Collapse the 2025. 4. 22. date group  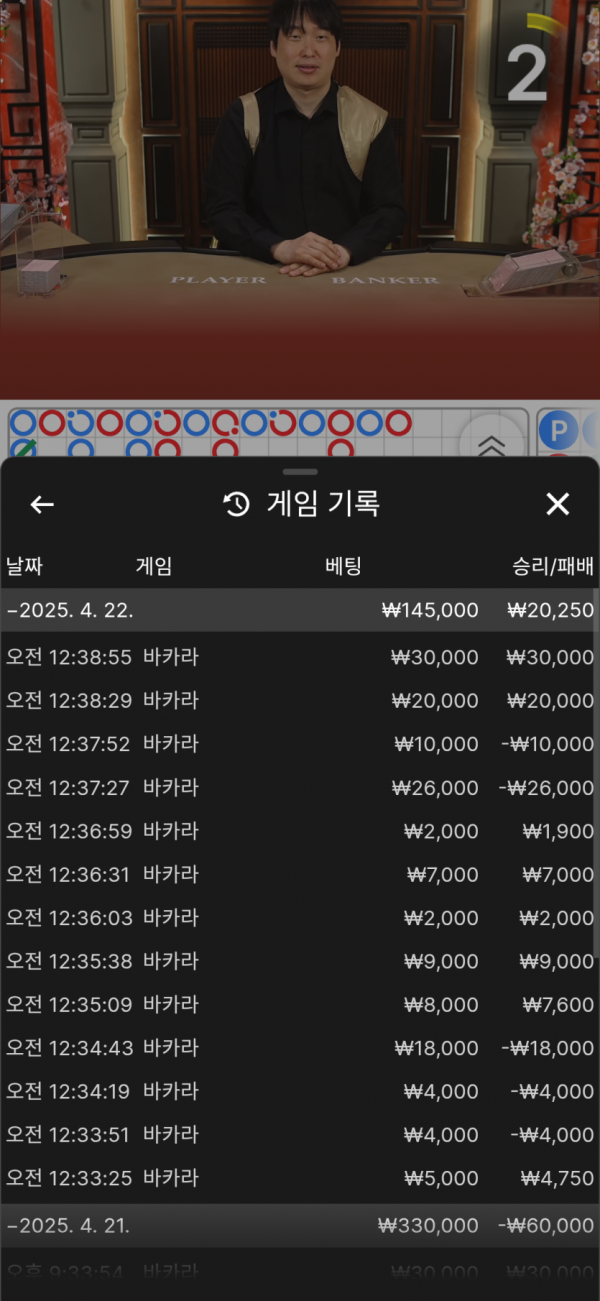click(x=70, y=610)
